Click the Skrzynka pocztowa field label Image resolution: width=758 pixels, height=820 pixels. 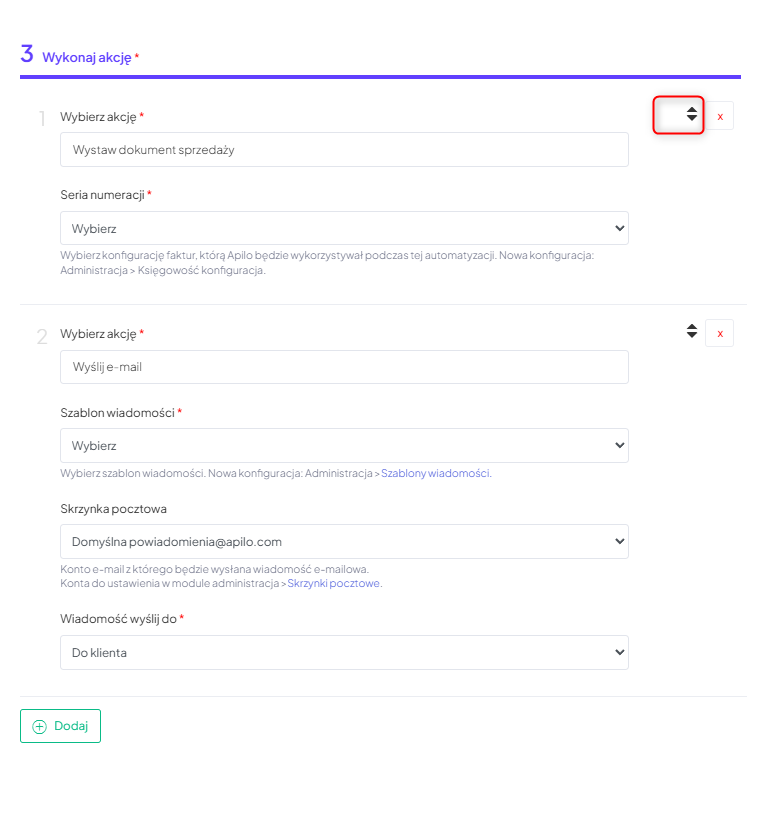click(113, 508)
